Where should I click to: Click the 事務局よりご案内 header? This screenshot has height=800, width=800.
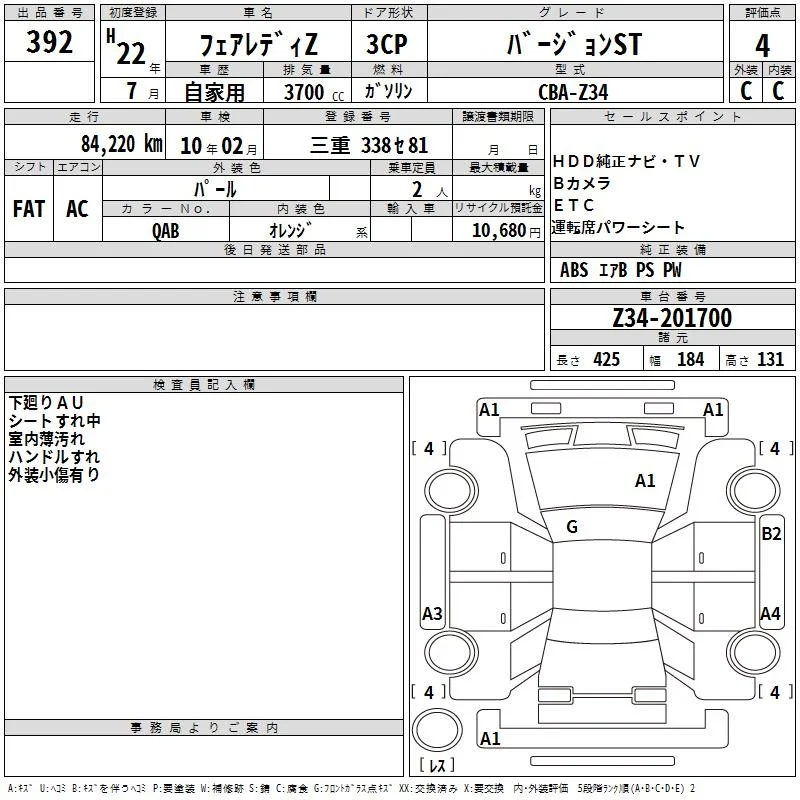tap(204, 728)
